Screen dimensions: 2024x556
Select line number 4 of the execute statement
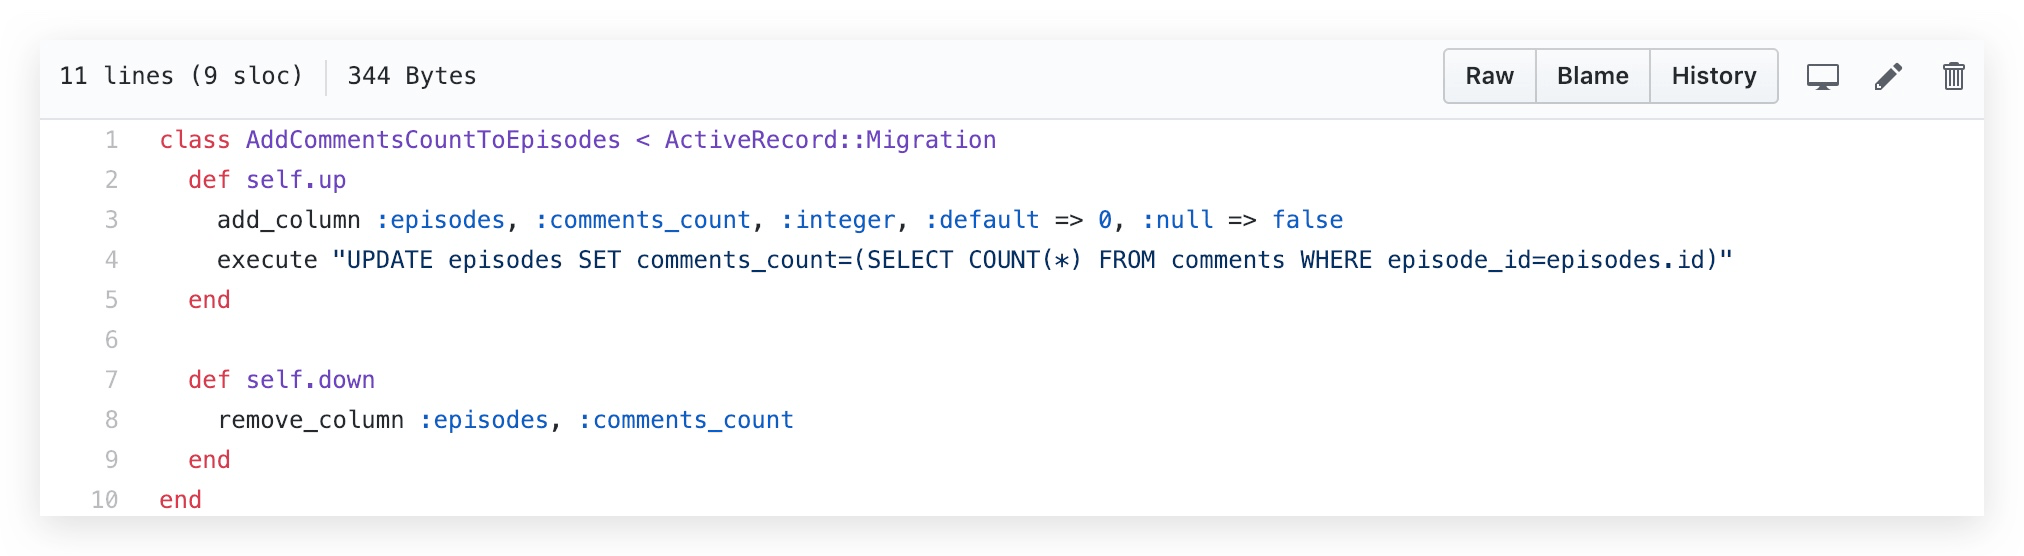(111, 260)
